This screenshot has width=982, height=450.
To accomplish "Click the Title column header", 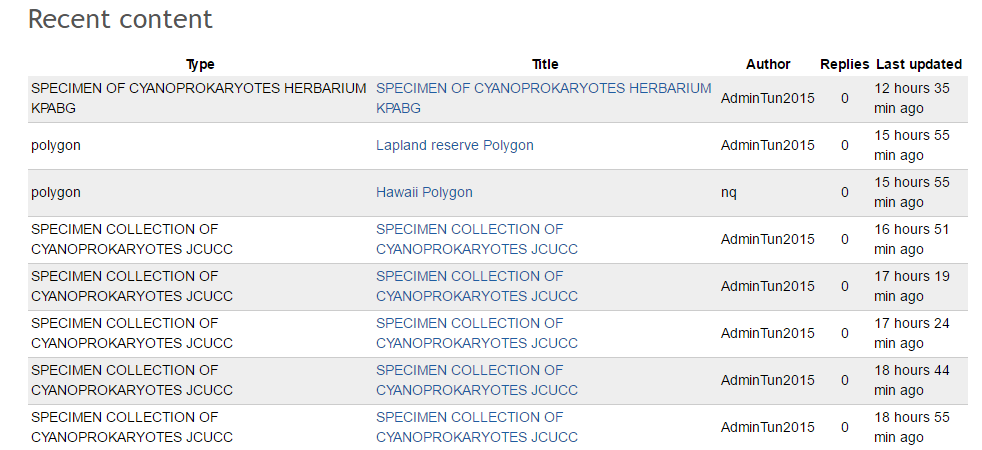I will click(545, 64).
